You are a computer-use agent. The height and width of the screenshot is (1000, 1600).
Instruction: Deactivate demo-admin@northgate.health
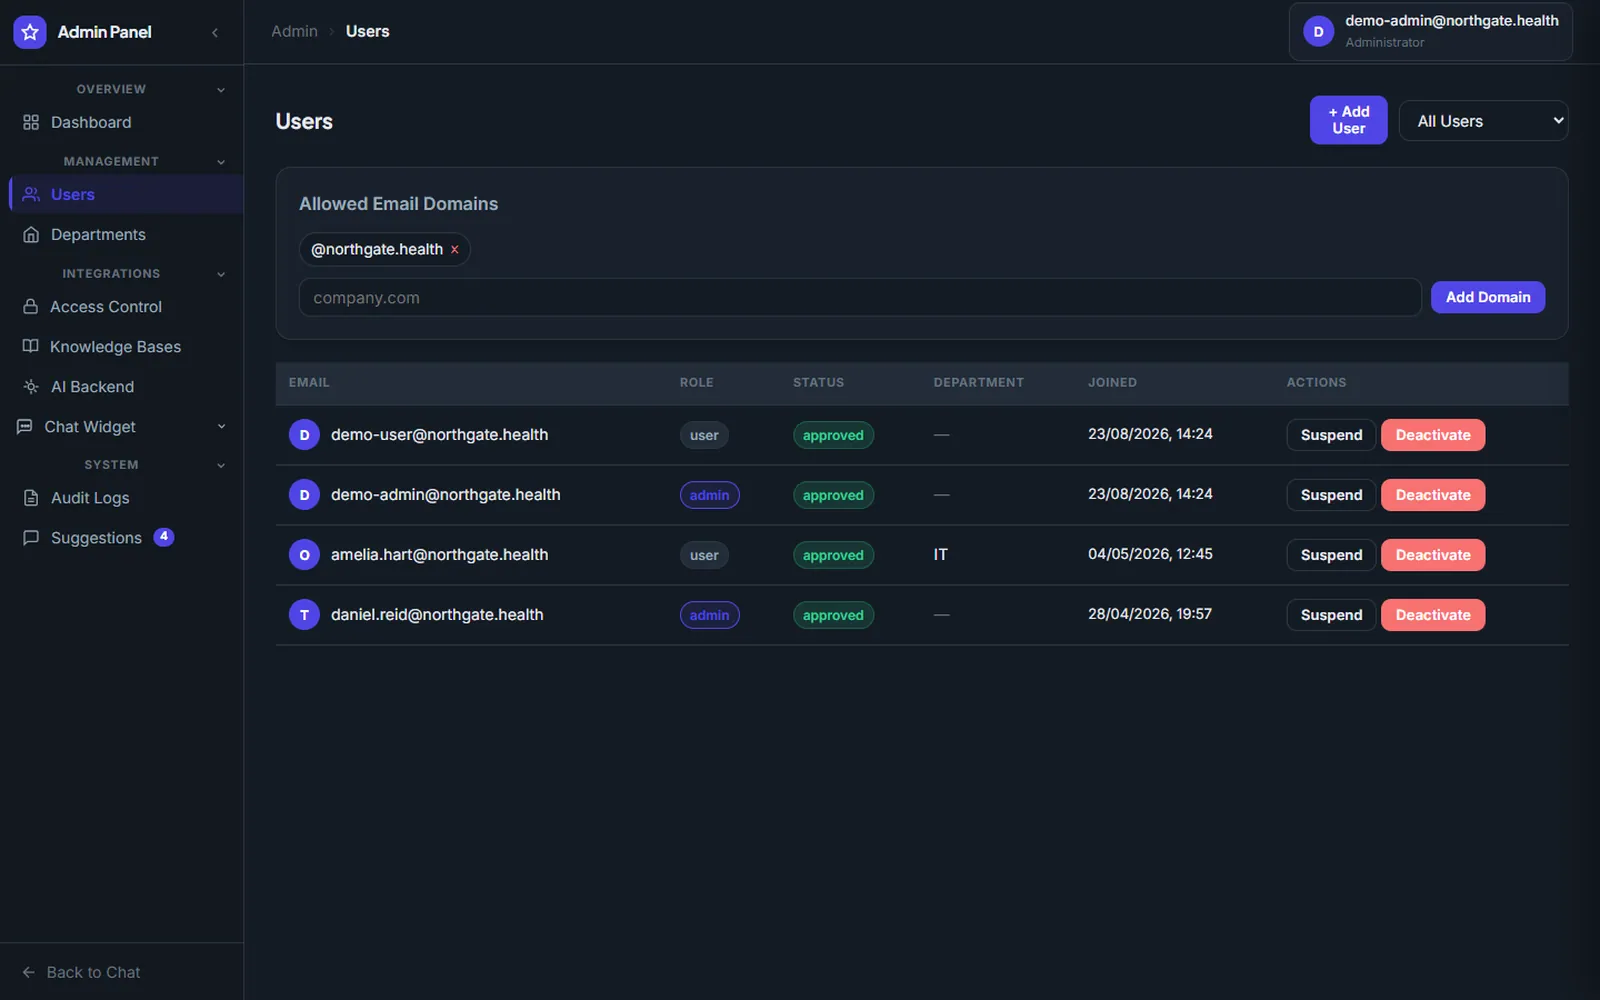1433,495
